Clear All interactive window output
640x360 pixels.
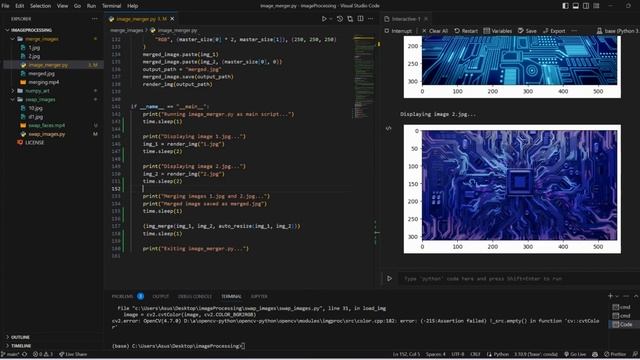pos(435,31)
